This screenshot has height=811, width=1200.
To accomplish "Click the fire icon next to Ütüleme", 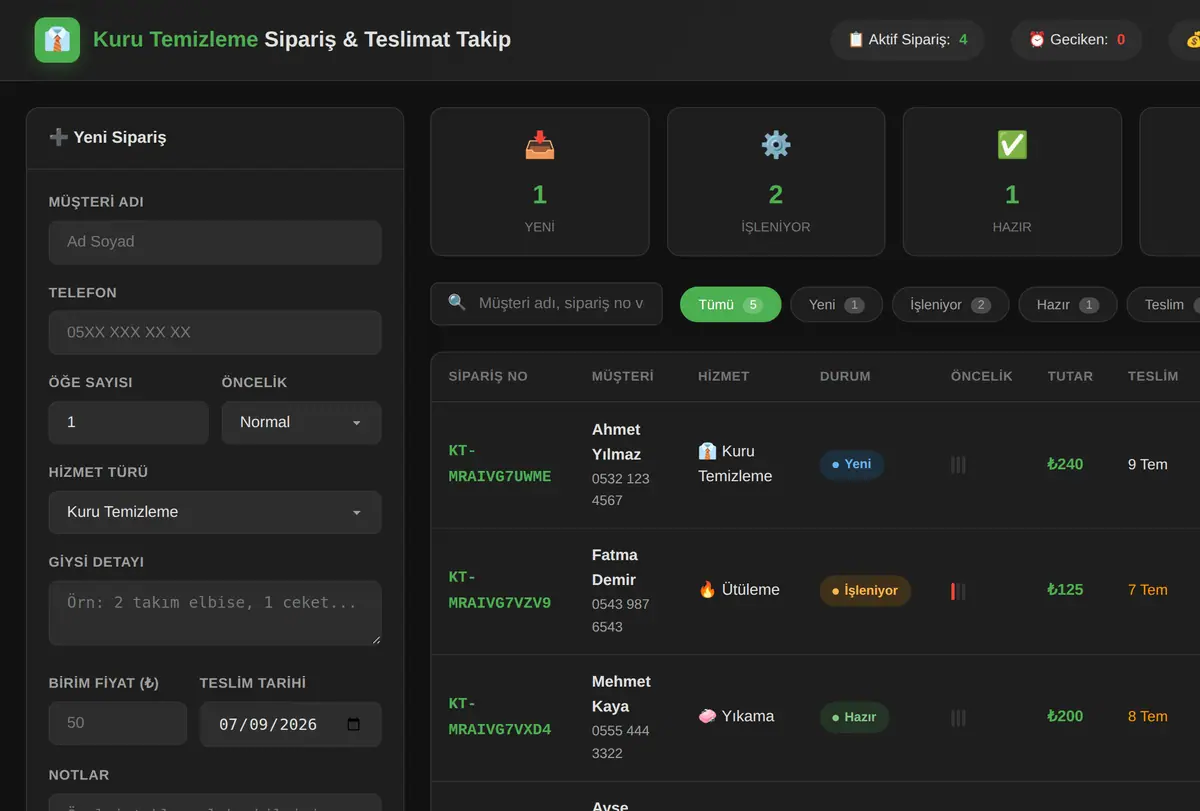I will point(707,590).
